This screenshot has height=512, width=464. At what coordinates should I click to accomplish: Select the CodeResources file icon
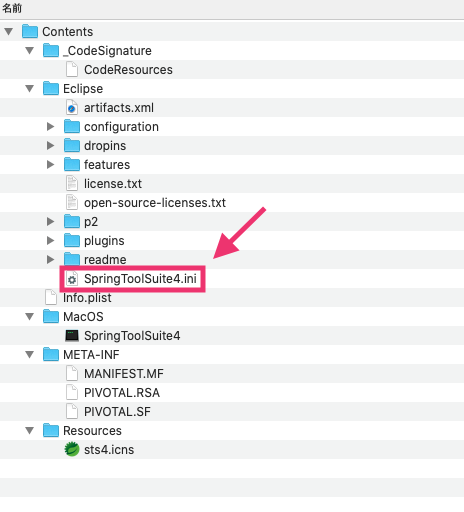[x=72, y=70]
